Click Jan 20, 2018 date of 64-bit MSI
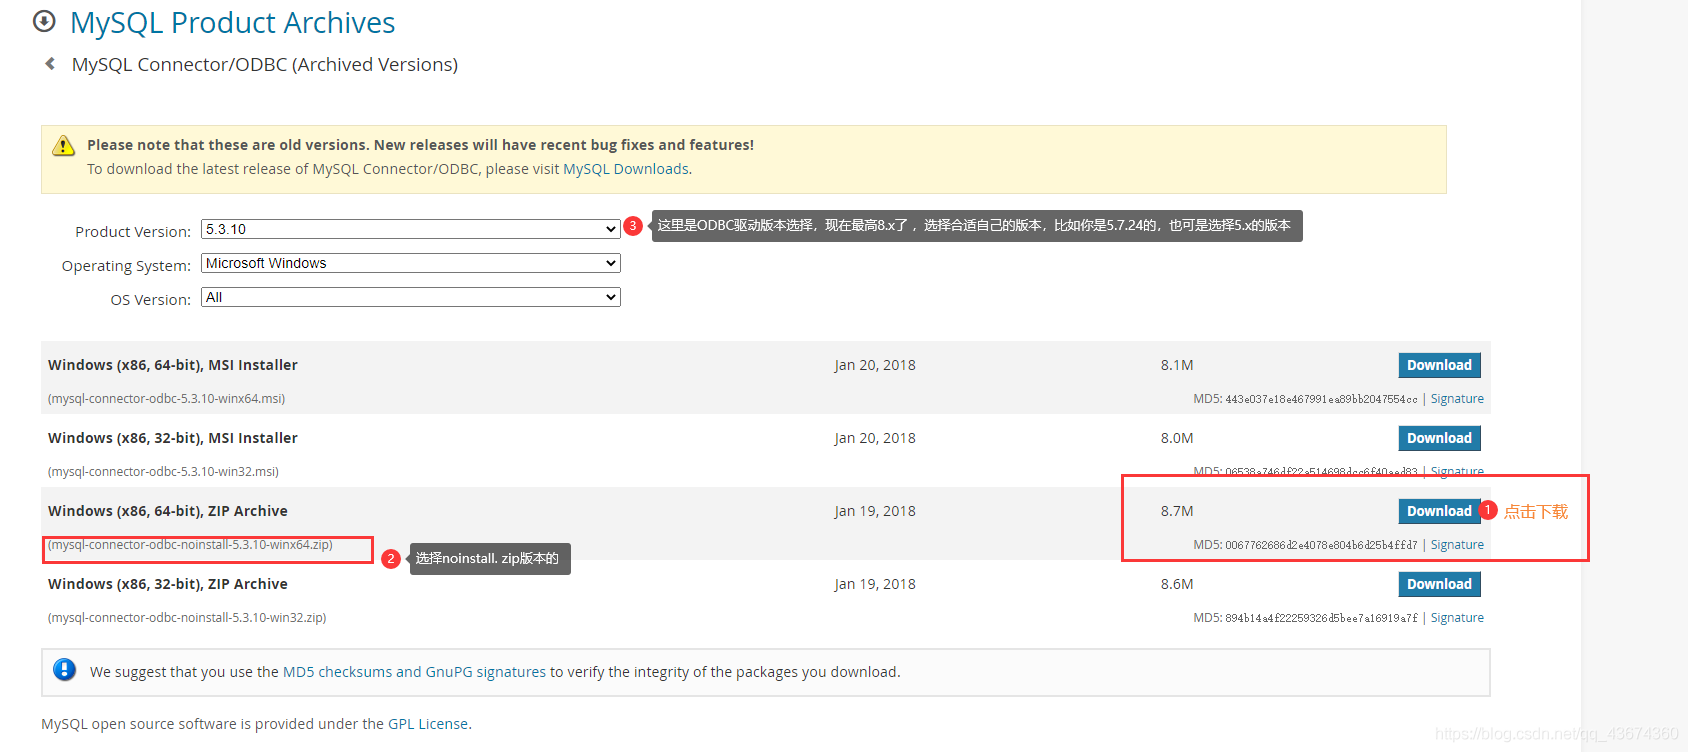 [x=875, y=365]
